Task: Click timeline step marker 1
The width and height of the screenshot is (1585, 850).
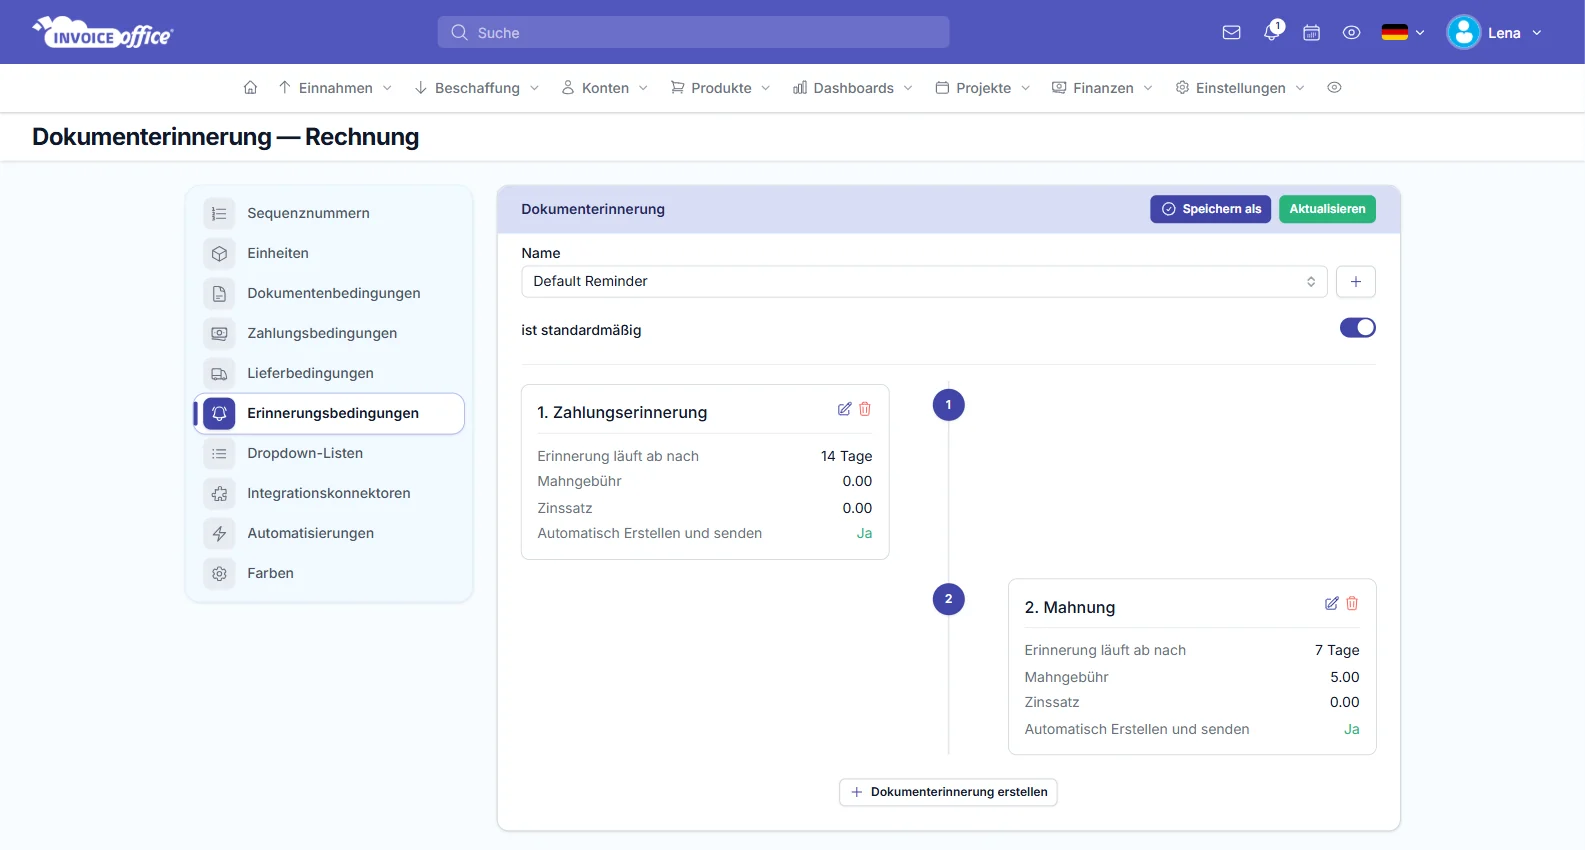Action: pyautogui.click(x=948, y=405)
